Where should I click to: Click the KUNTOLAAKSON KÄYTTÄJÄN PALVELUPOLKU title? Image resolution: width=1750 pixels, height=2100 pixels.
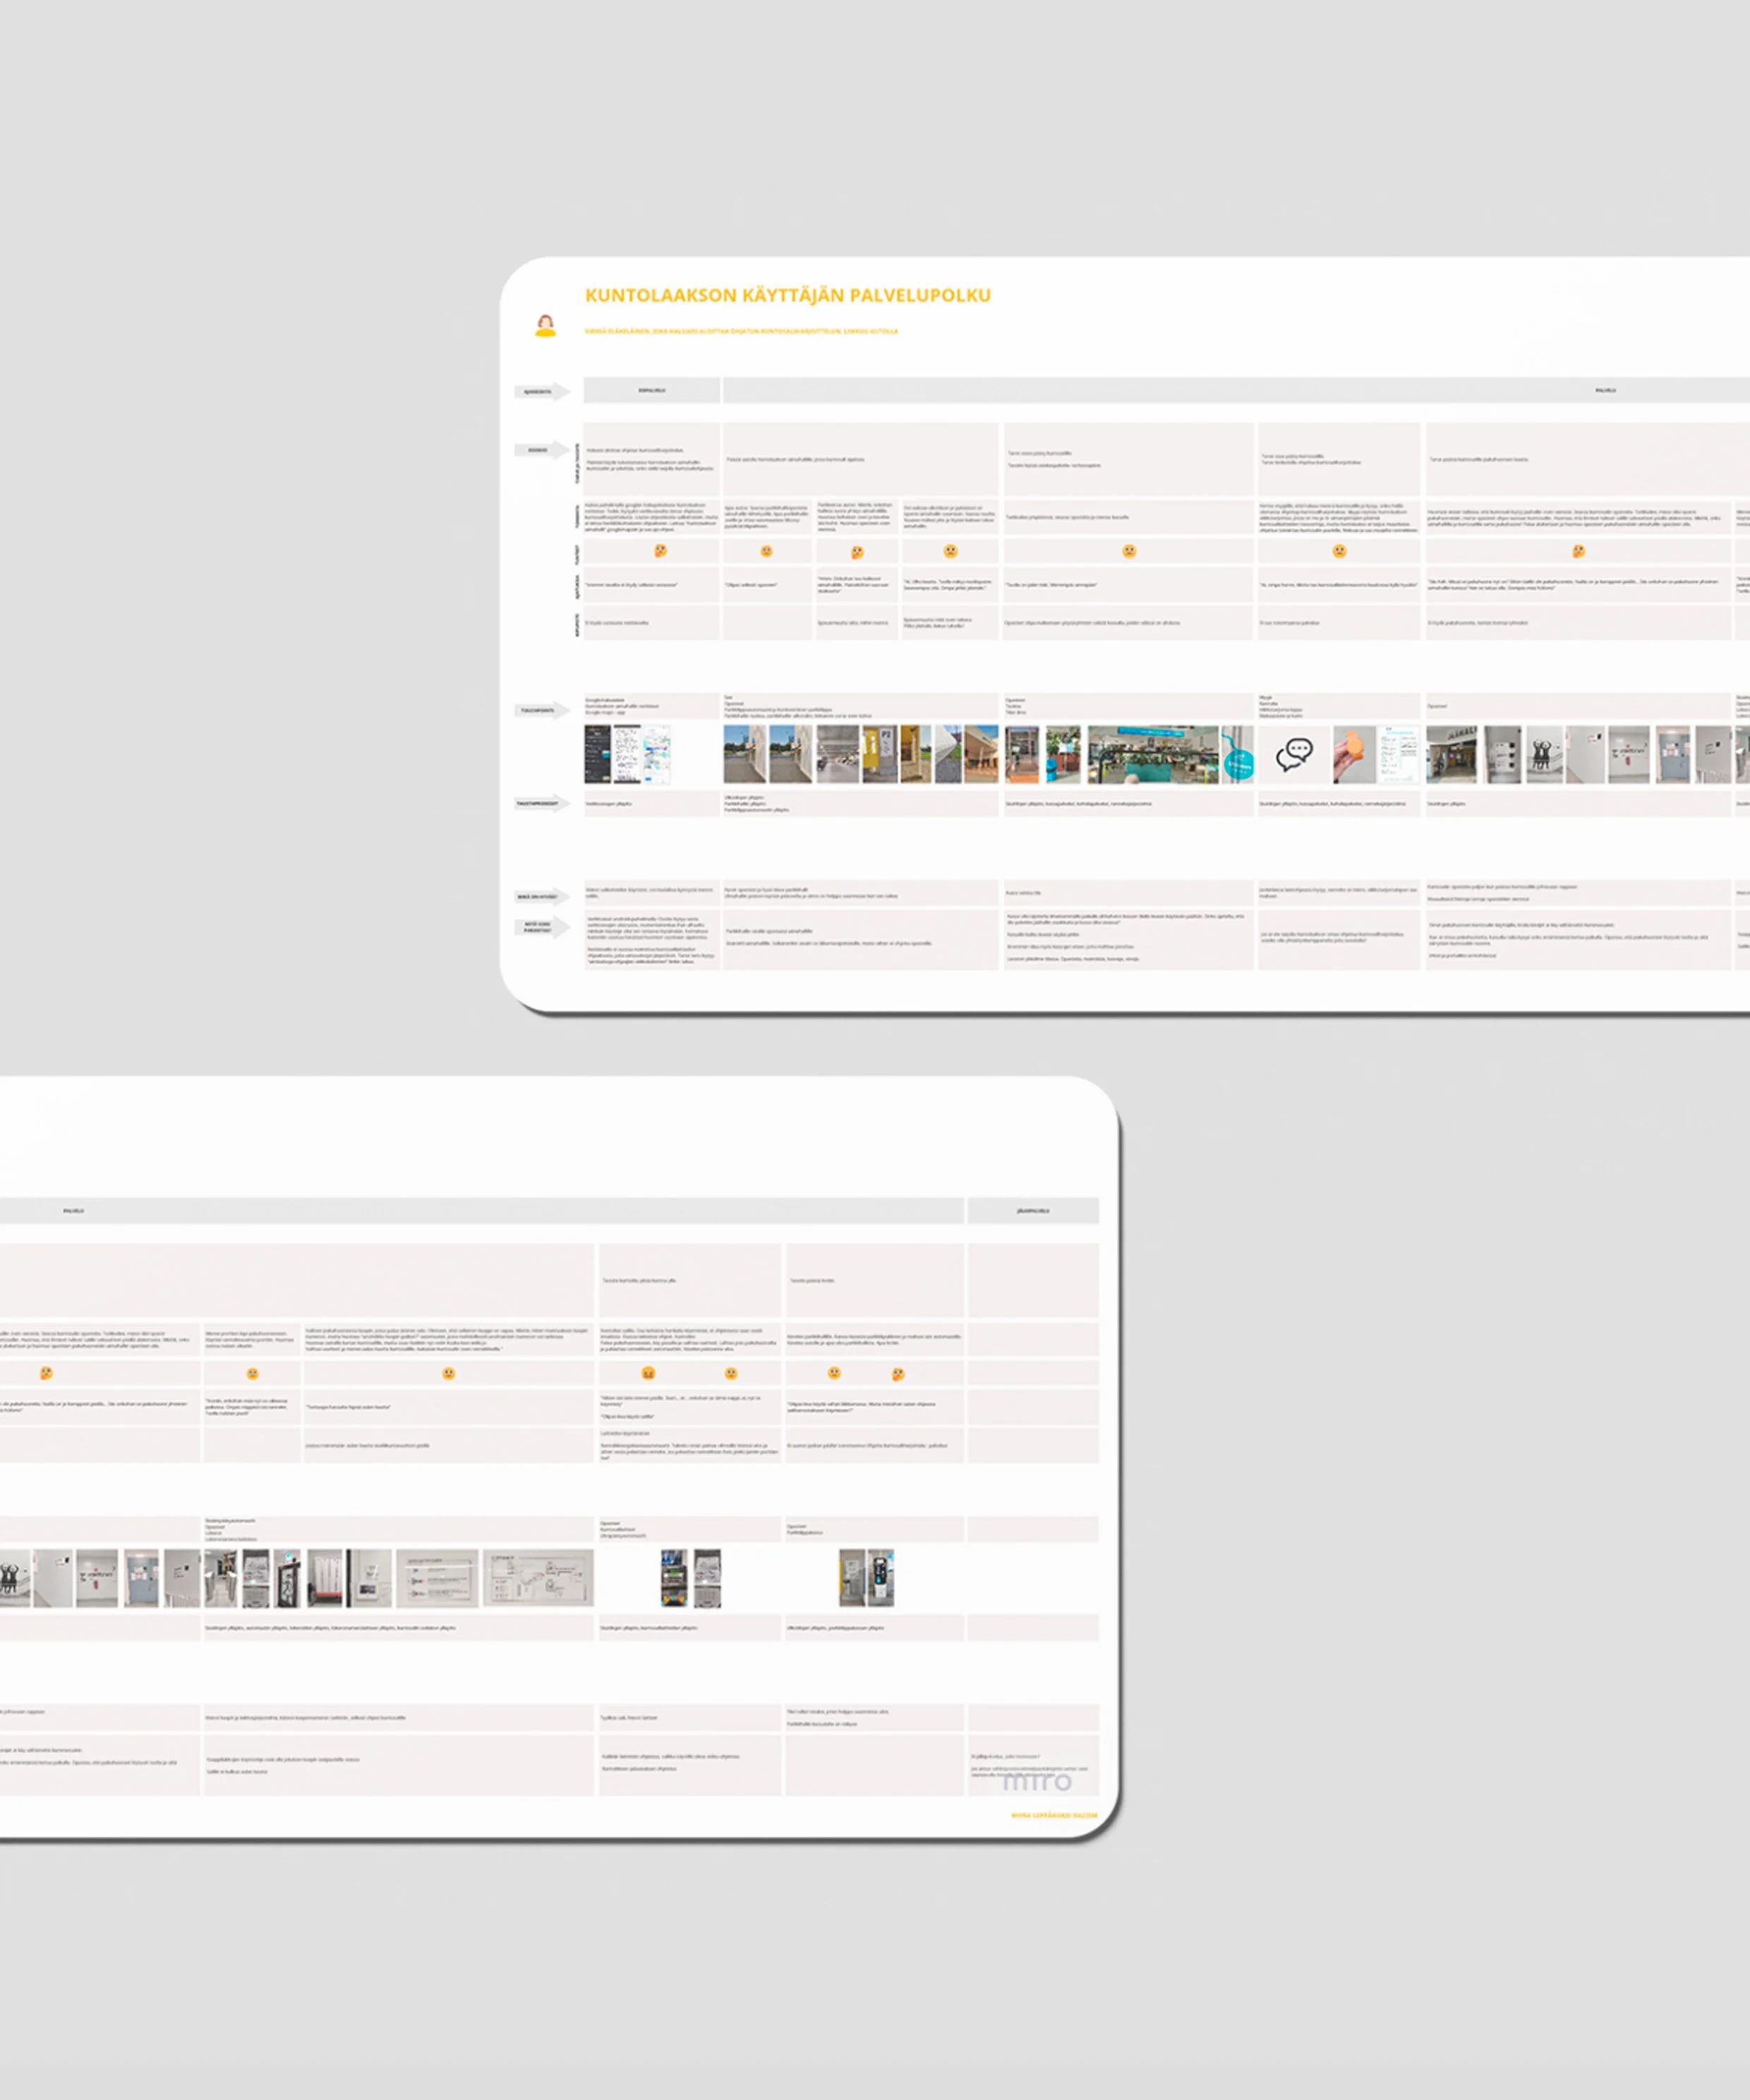[x=788, y=295]
